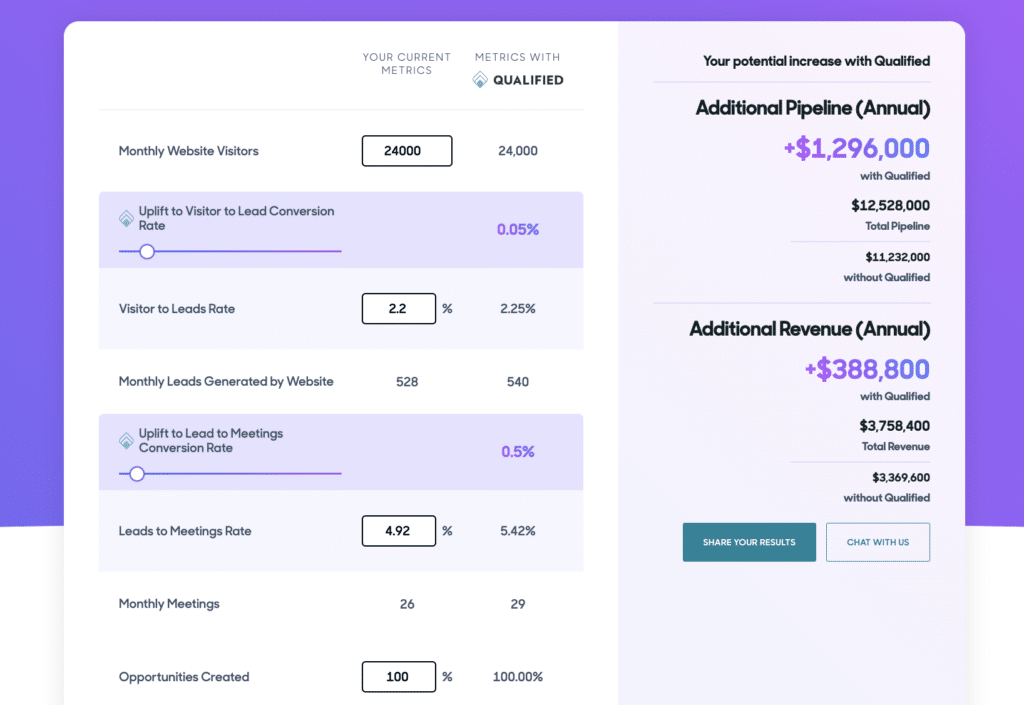Screen dimensions: 1024x705
Task: Click the Monthly Leads Generated by Website label
Action: click(x=226, y=381)
